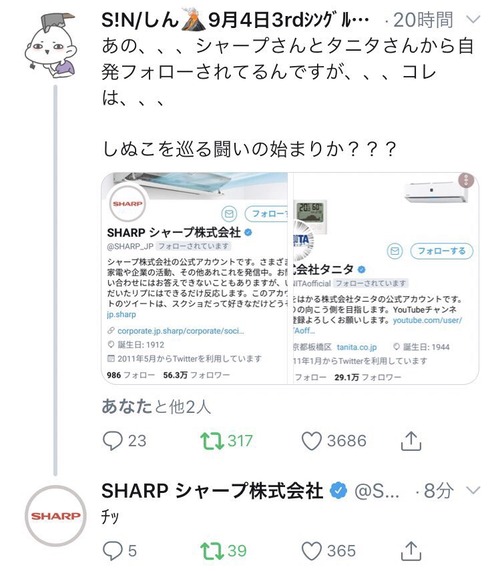Share SHARP's reply tweet
500x571 pixels.
pos(411,551)
